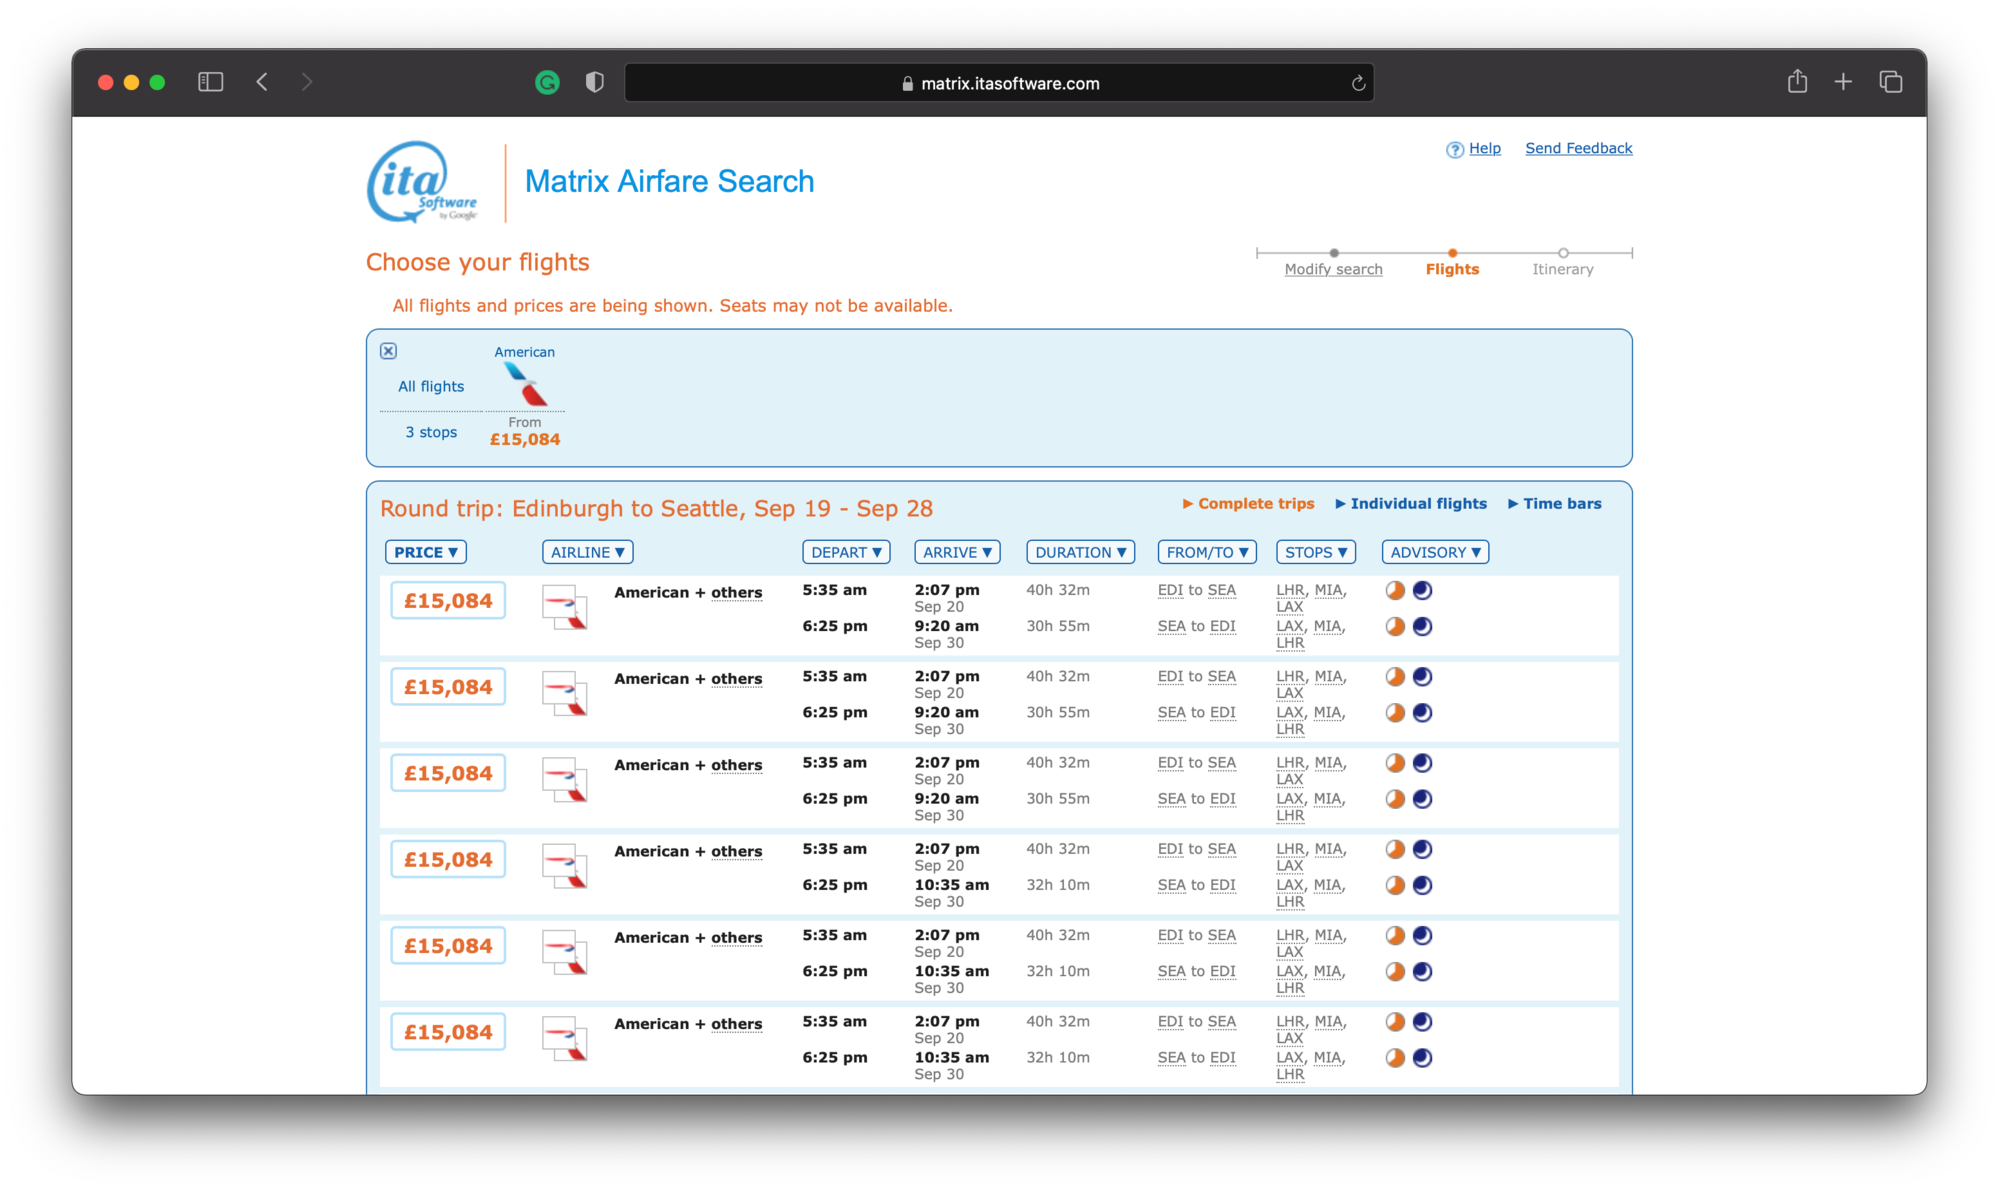This screenshot has width=1999, height=1190.
Task: Toggle the Safari sidebar icon
Action: [x=210, y=82]
